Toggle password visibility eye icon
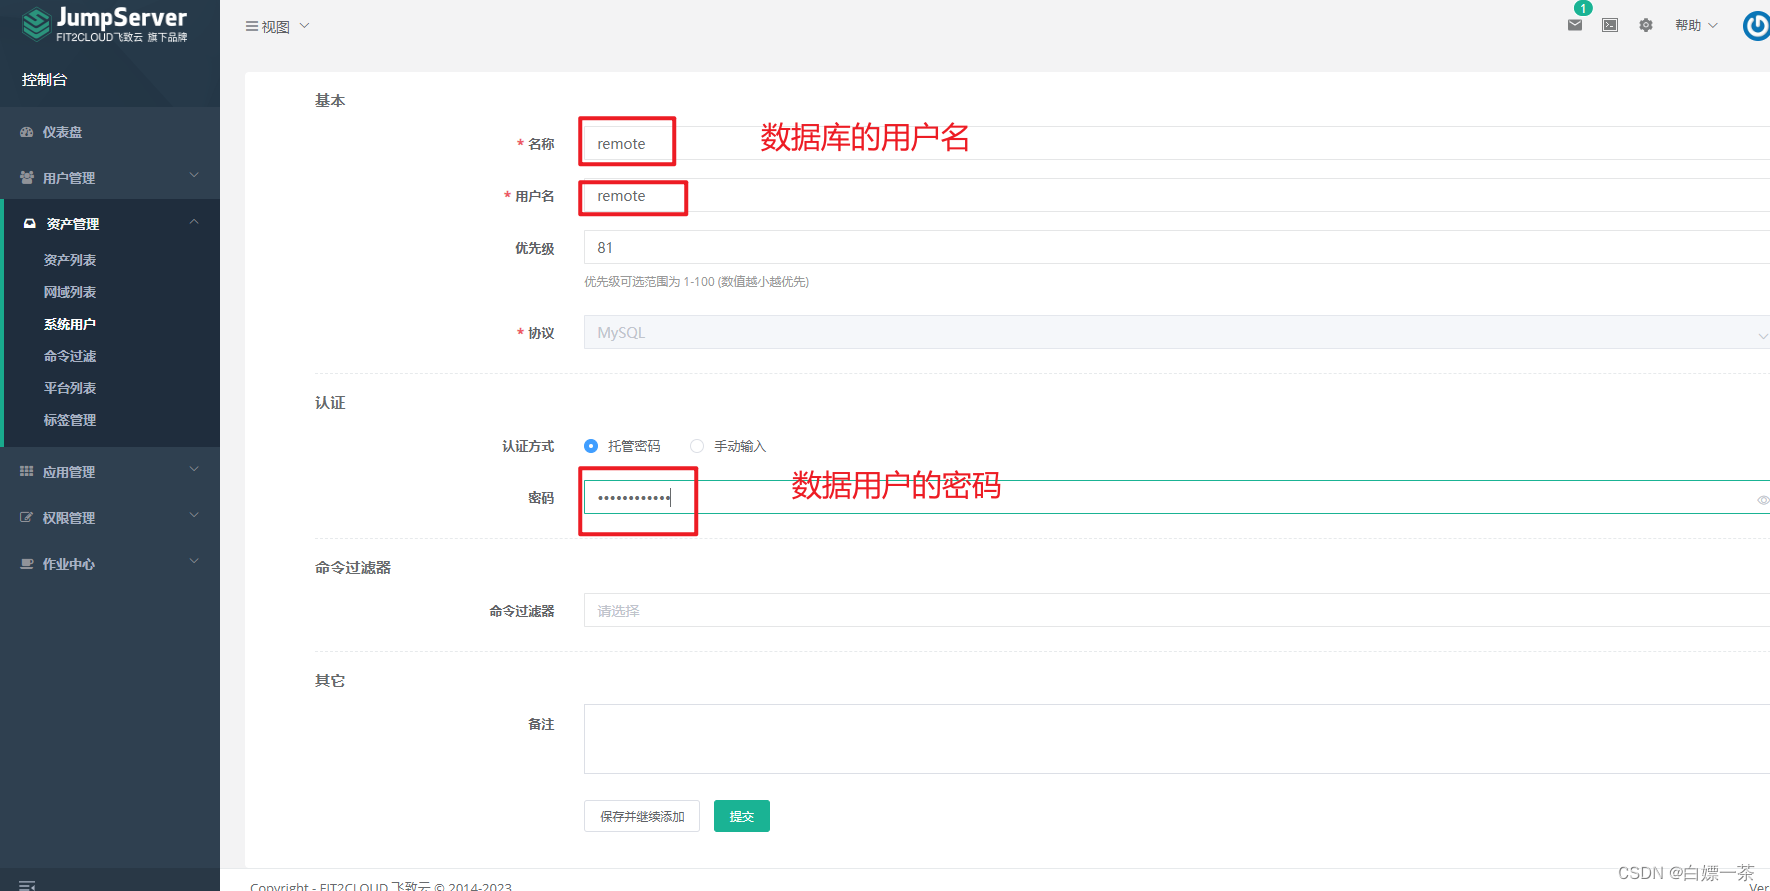 (1762, 499)
